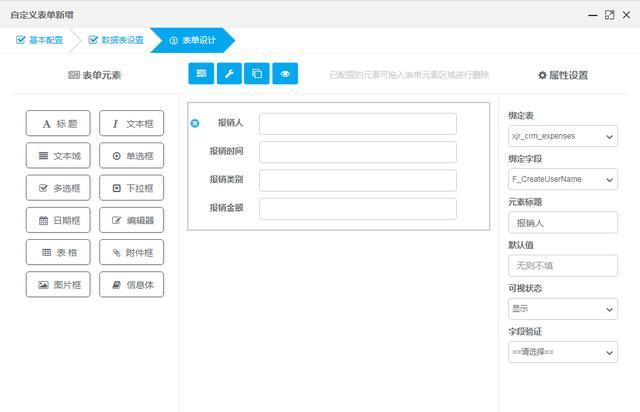Screen dimensions: 640x412
Task: Select the 报销类别 field label
Action: [x=226, y=179]
